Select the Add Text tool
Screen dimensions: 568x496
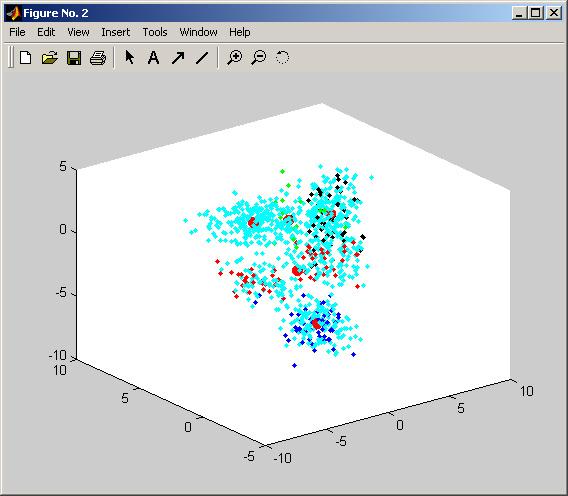point(154,58)
